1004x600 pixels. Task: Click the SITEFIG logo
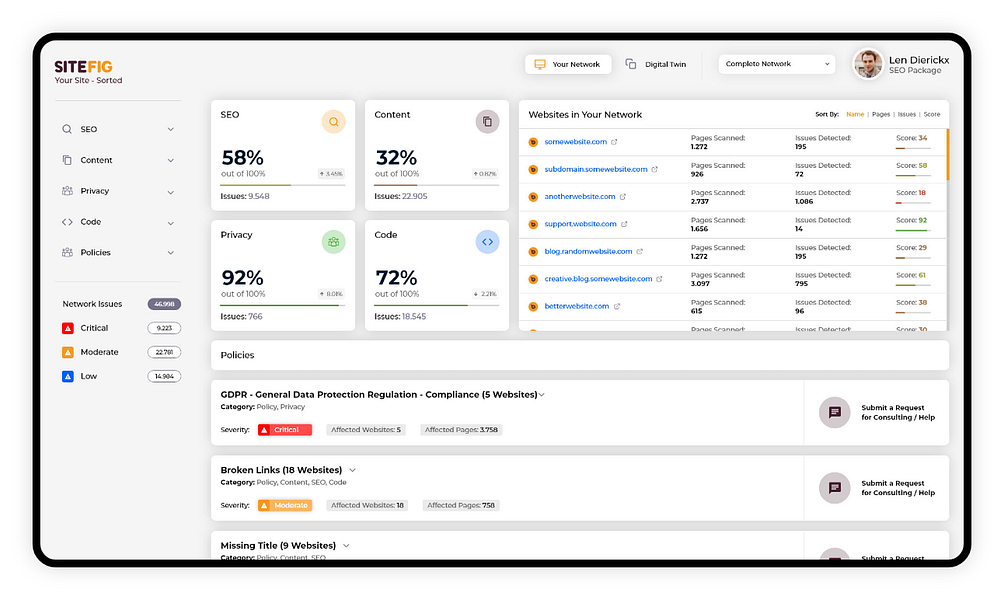[83, 67]
